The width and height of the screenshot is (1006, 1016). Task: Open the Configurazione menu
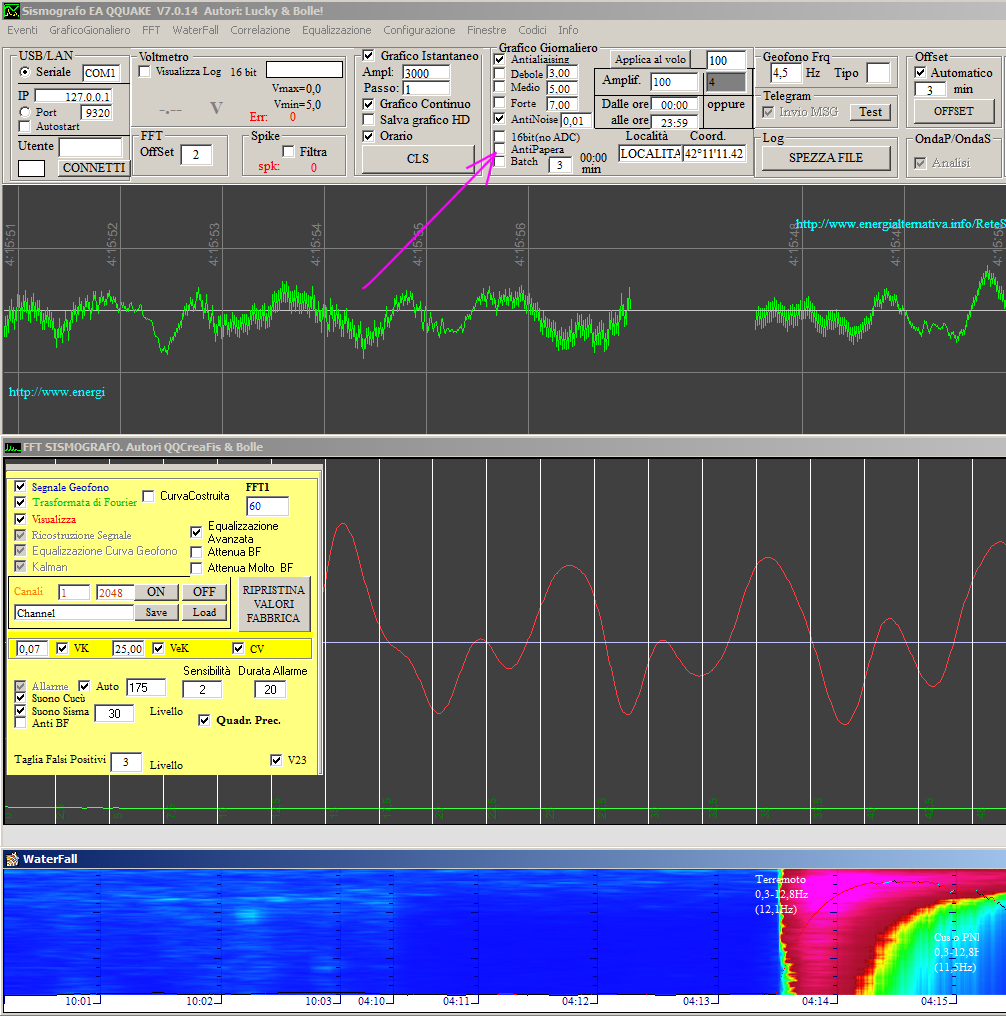click(419, 30)
